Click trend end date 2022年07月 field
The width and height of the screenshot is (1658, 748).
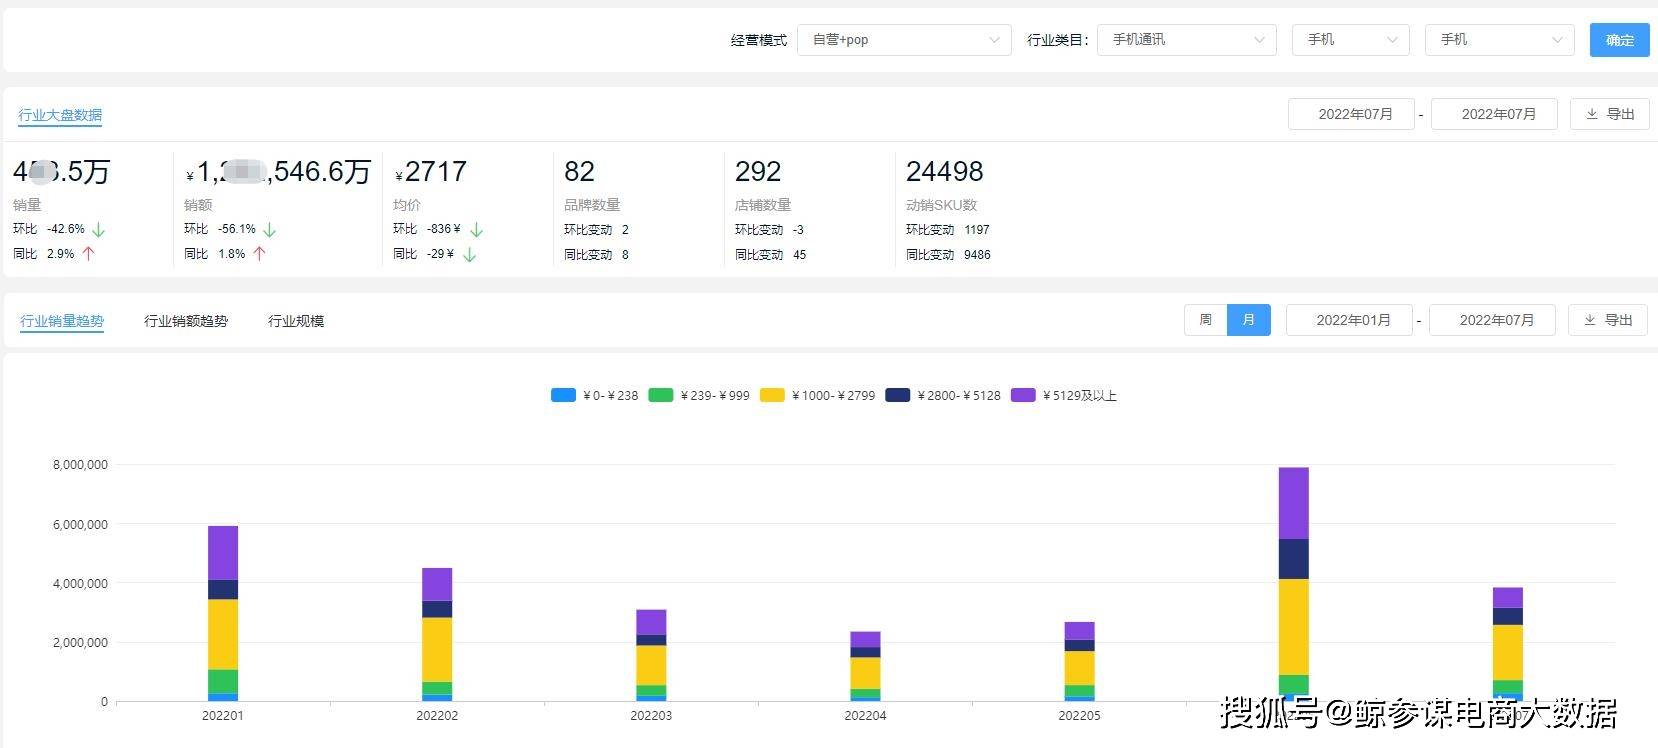click(x=1492, y=320)
